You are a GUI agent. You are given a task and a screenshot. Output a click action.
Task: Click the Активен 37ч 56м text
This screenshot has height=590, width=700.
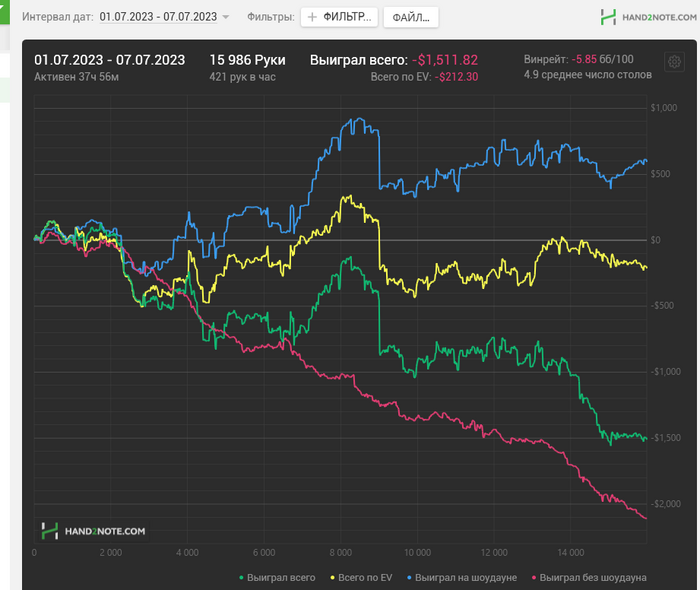pyautogui.click(x=76, y=77)
